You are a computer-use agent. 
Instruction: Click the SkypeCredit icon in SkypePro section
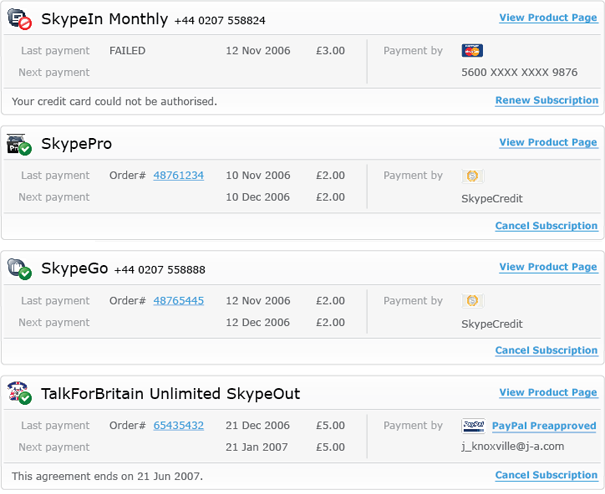click(472, 176)
